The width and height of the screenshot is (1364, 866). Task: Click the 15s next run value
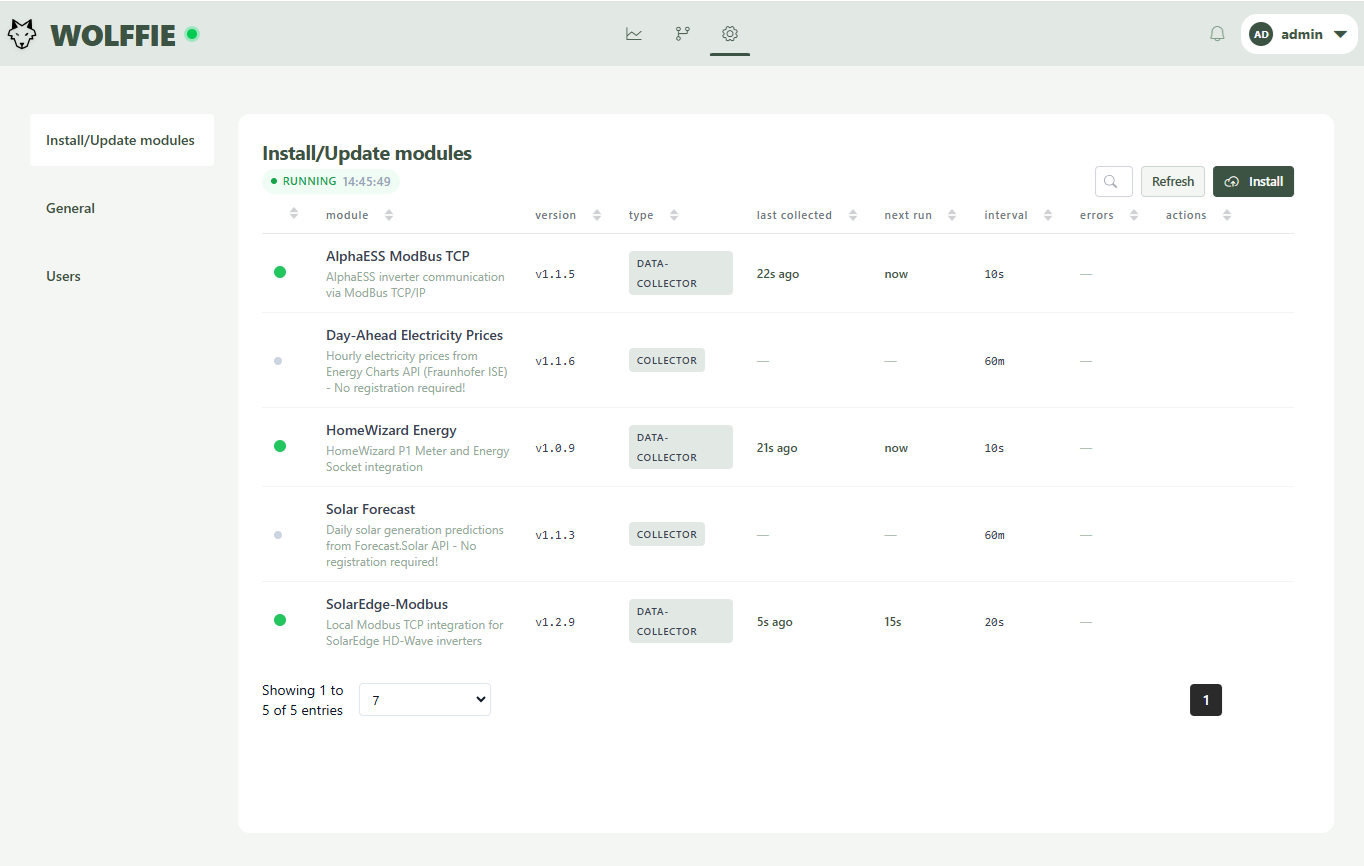coord(893,622)
